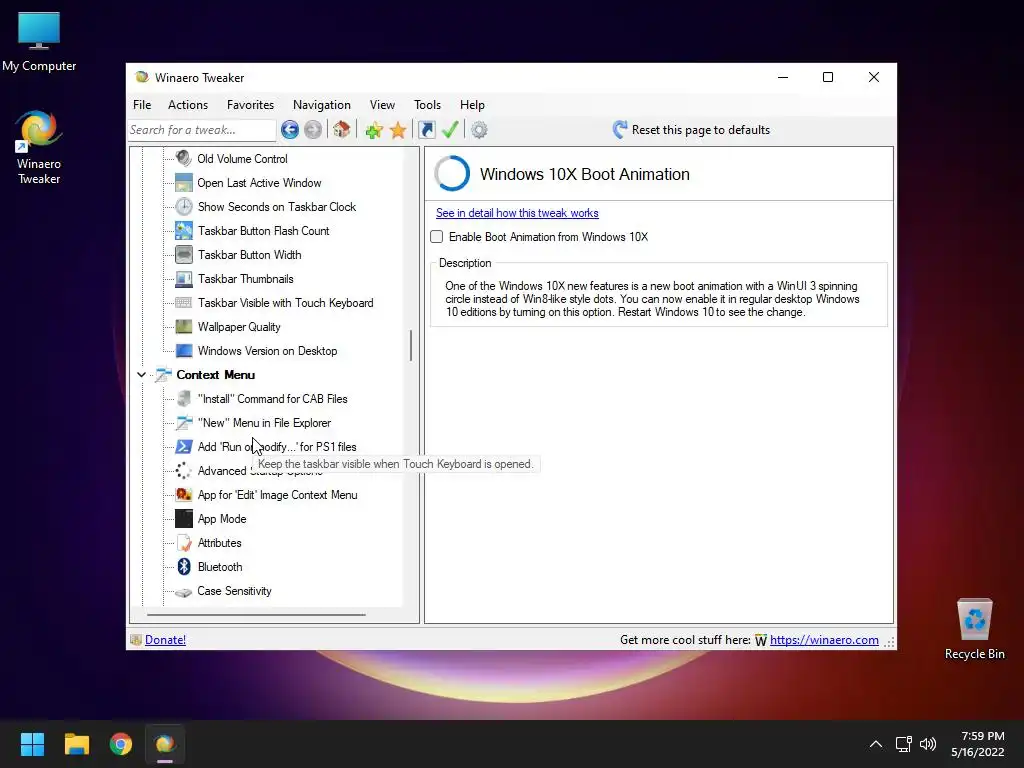Click the export tweaks shortcut-arrow icon

point(426,130)
